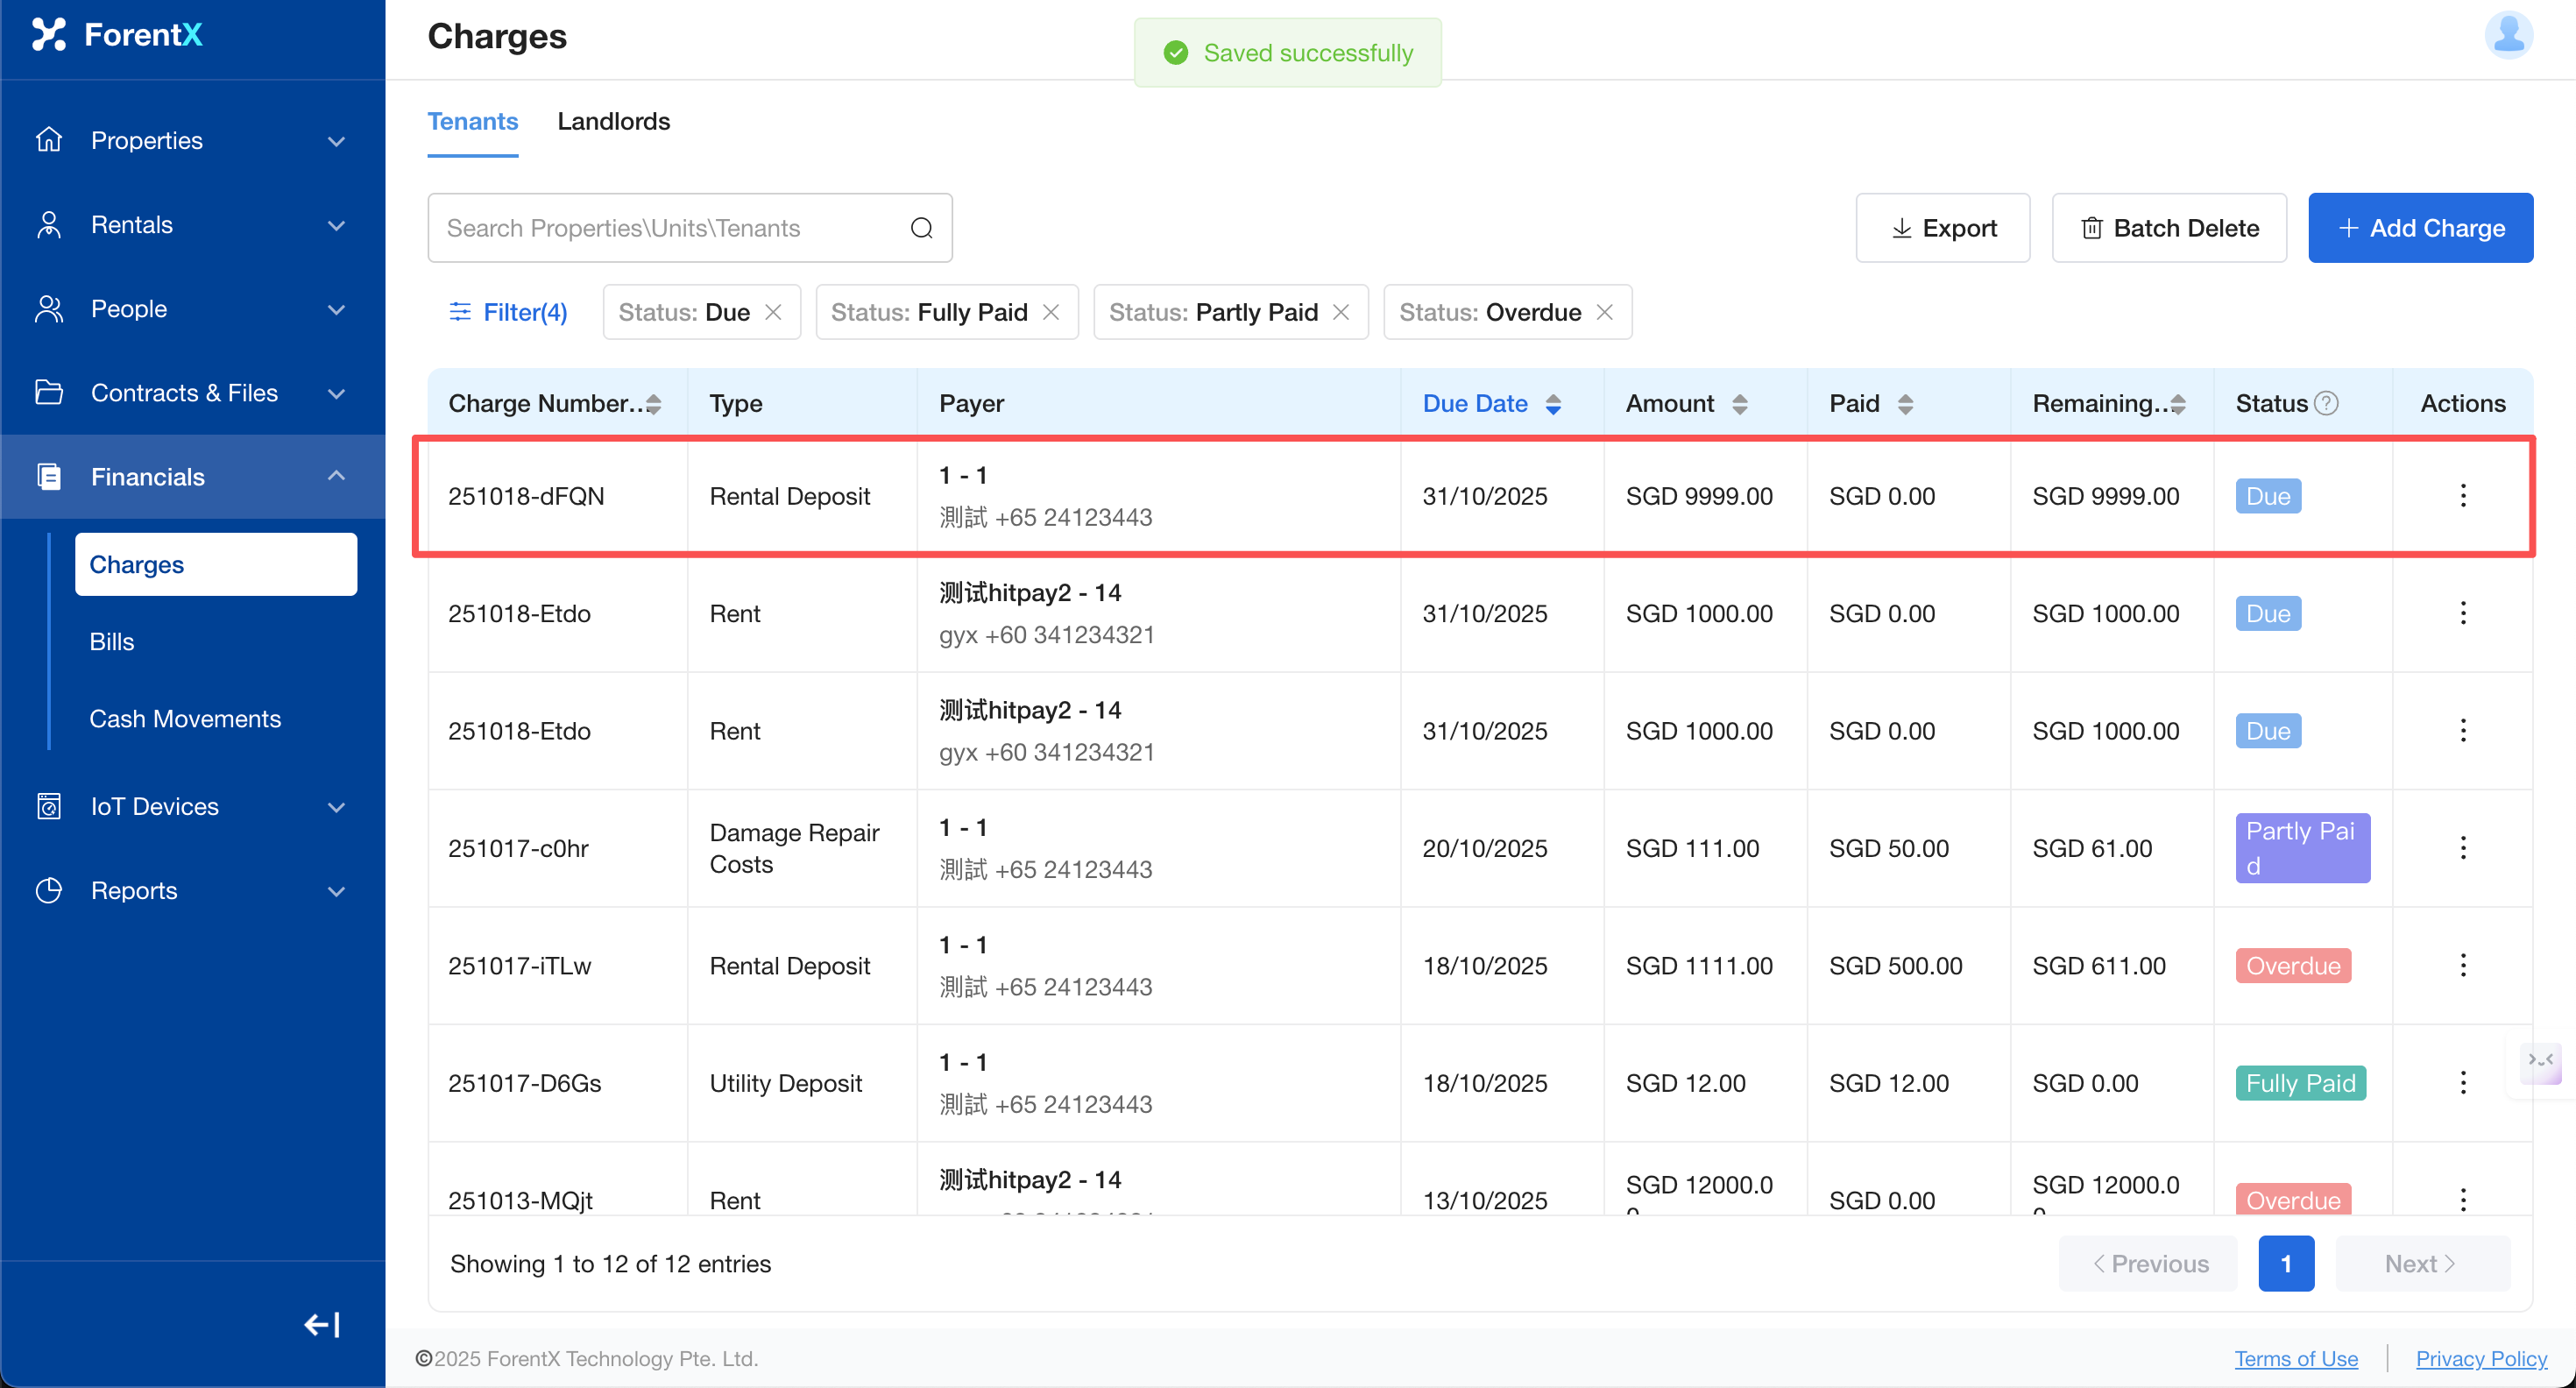
Task: Remove the Status: Overdue filter
Action: click(x=1605, y=312)
